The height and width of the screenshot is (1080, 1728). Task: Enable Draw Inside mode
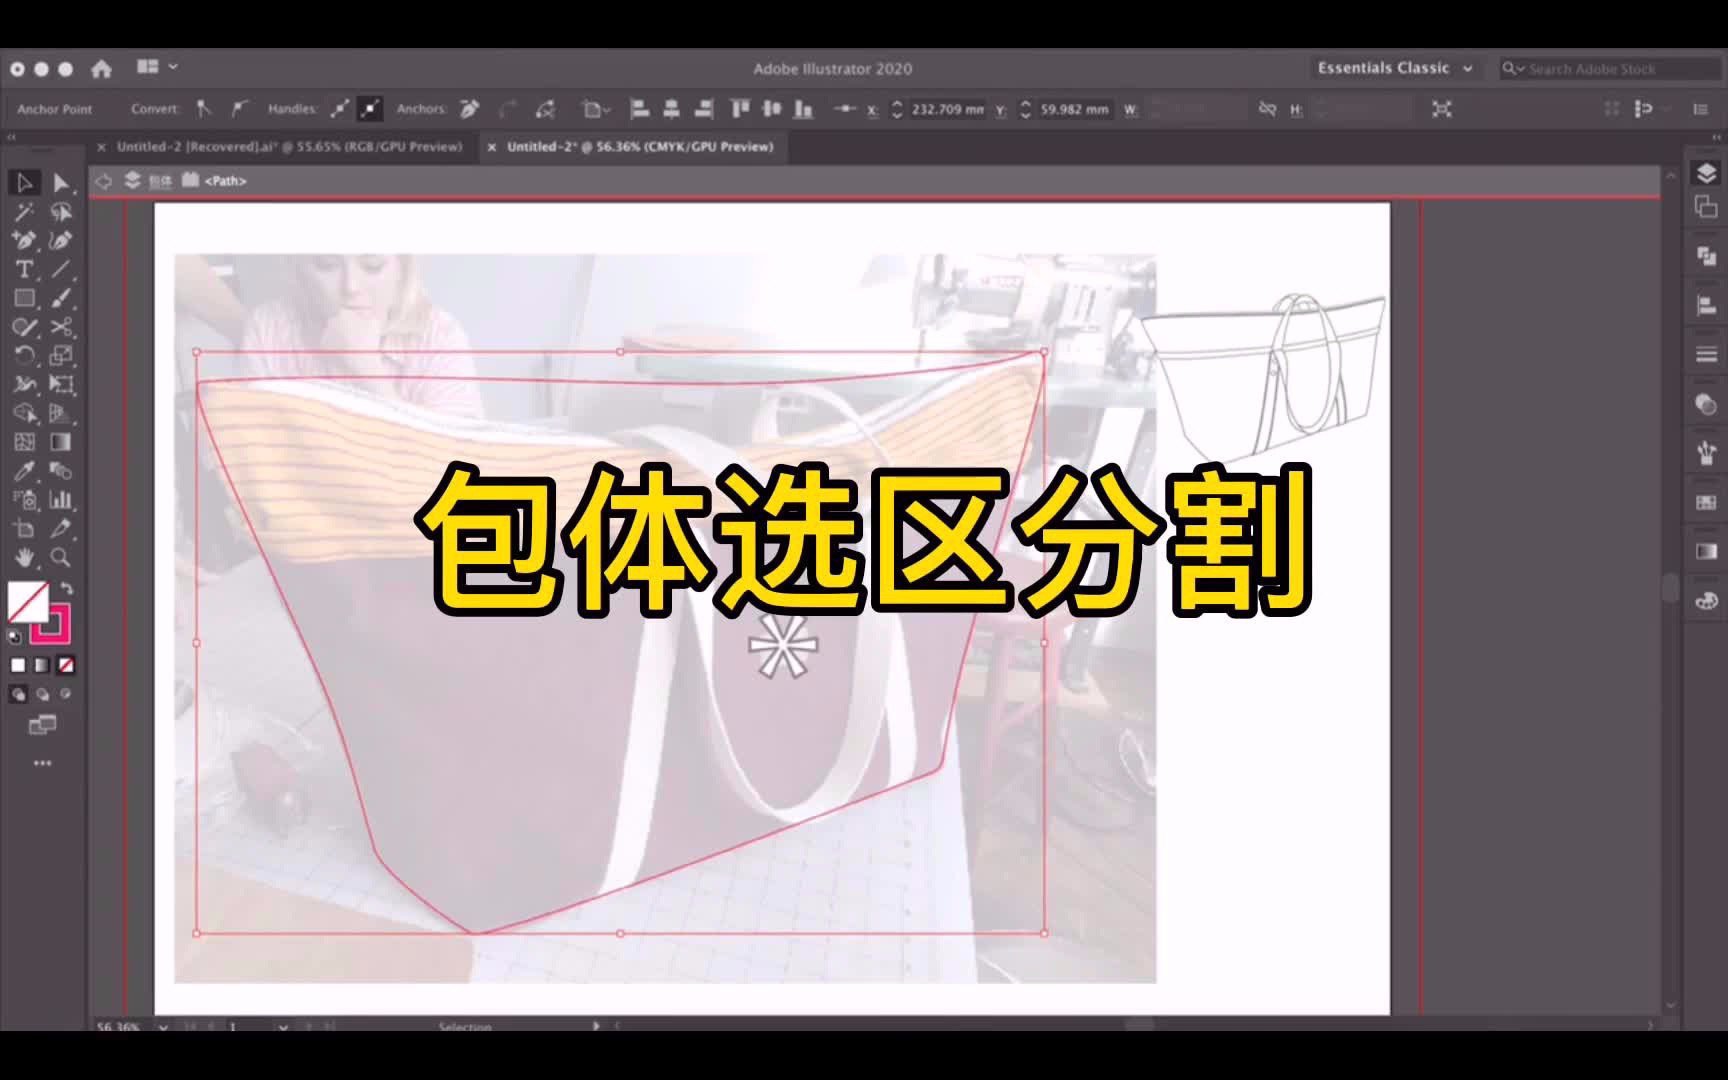tap(66, 694)
